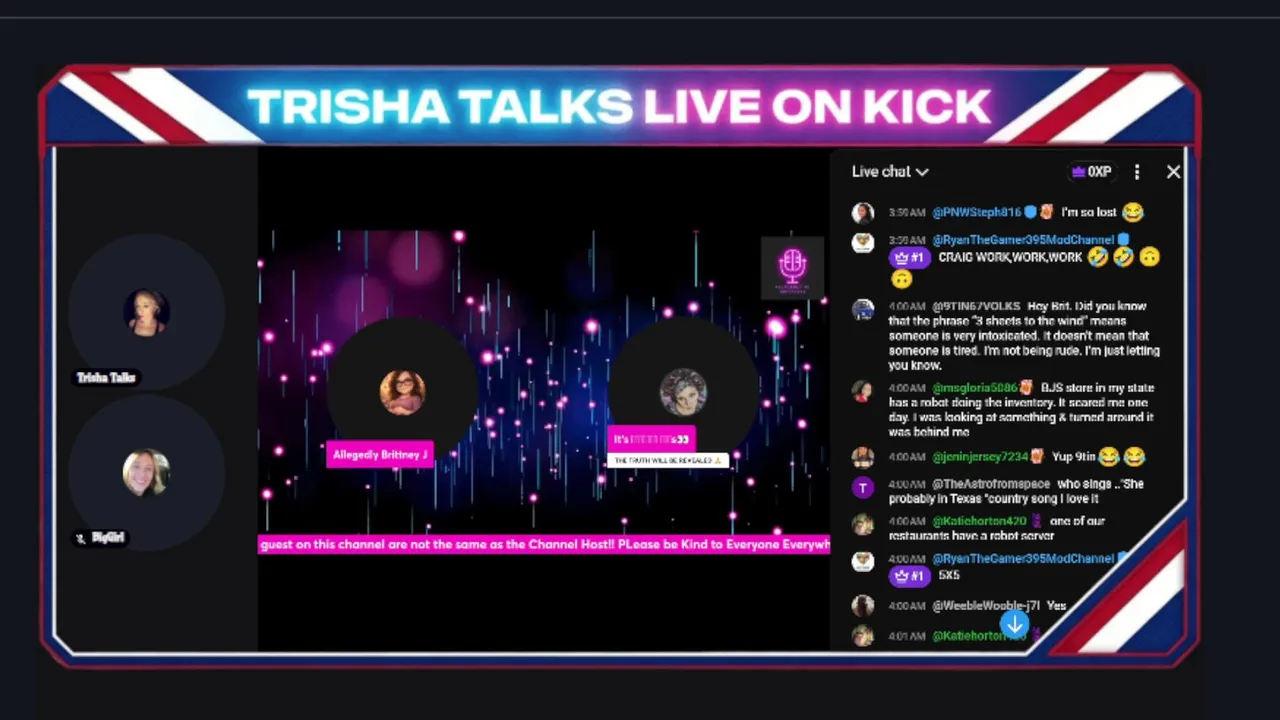Expand the Live chat dropdown
This screenshot has height=720, width=1280.
890,172
